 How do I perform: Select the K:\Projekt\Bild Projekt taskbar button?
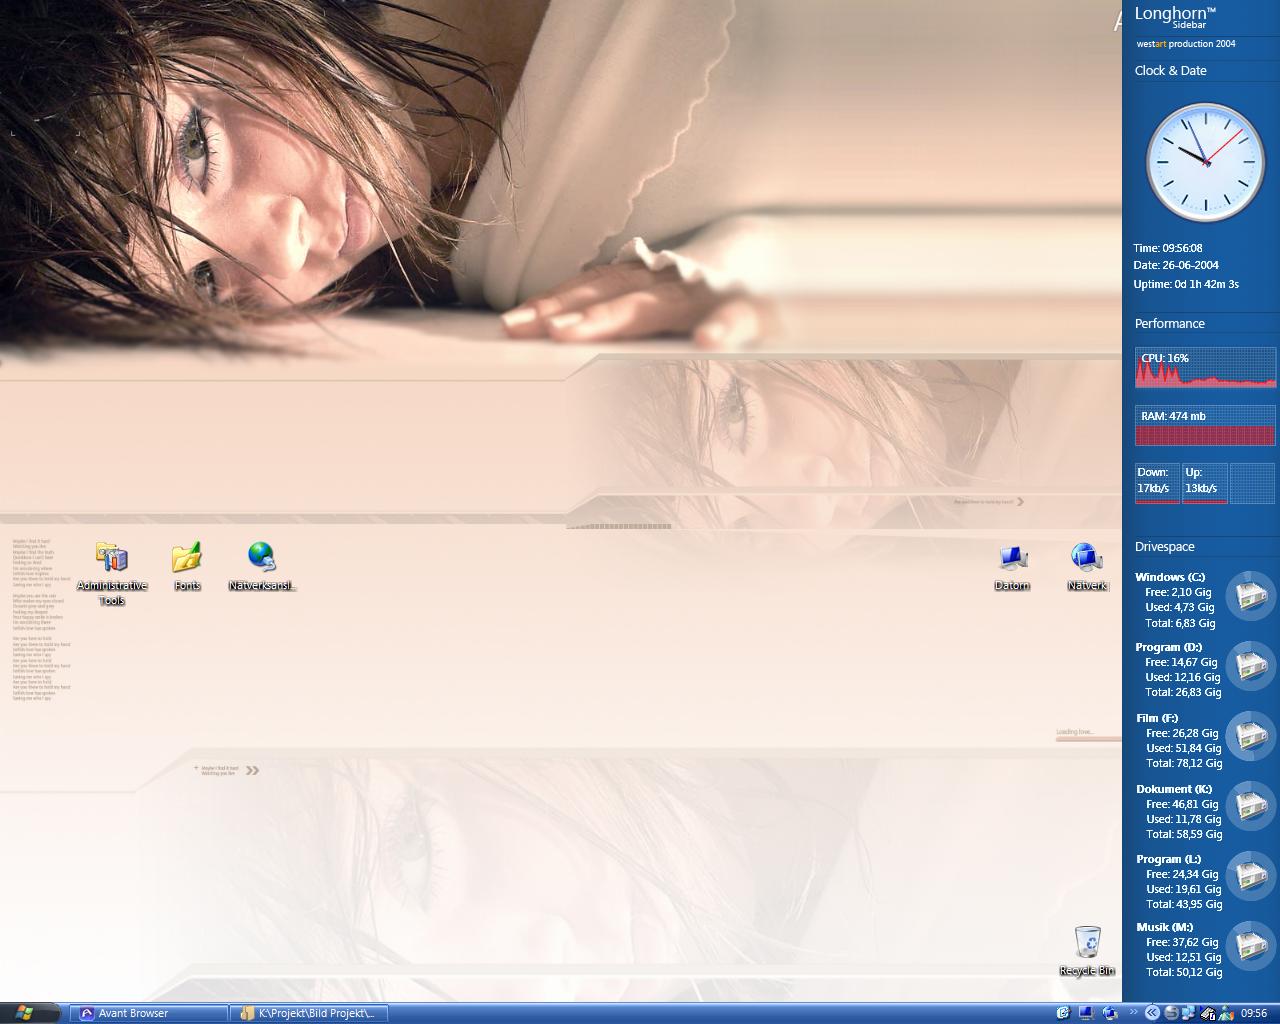[x=310, y=1013]
